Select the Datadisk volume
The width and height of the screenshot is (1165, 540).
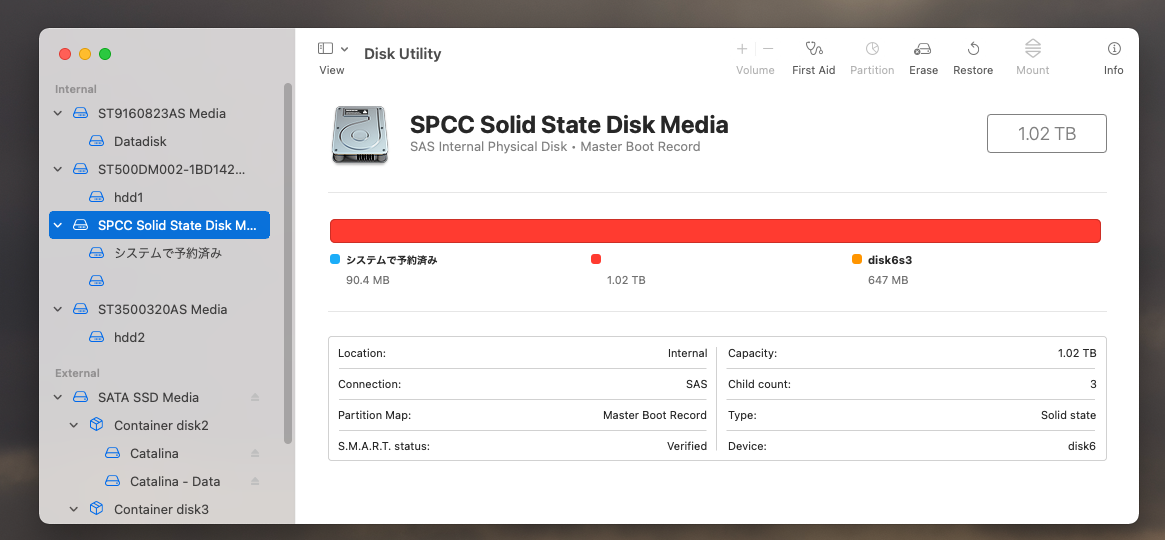click(140, 142)
